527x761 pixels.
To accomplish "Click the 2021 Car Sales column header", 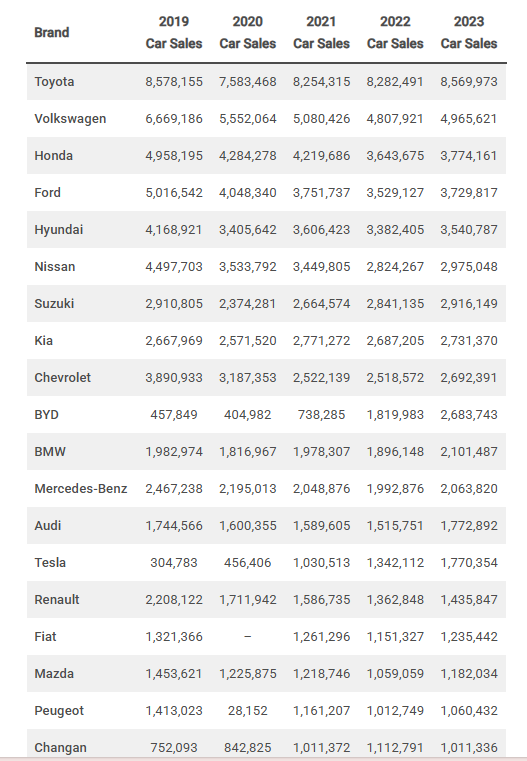I will point(321,33).
